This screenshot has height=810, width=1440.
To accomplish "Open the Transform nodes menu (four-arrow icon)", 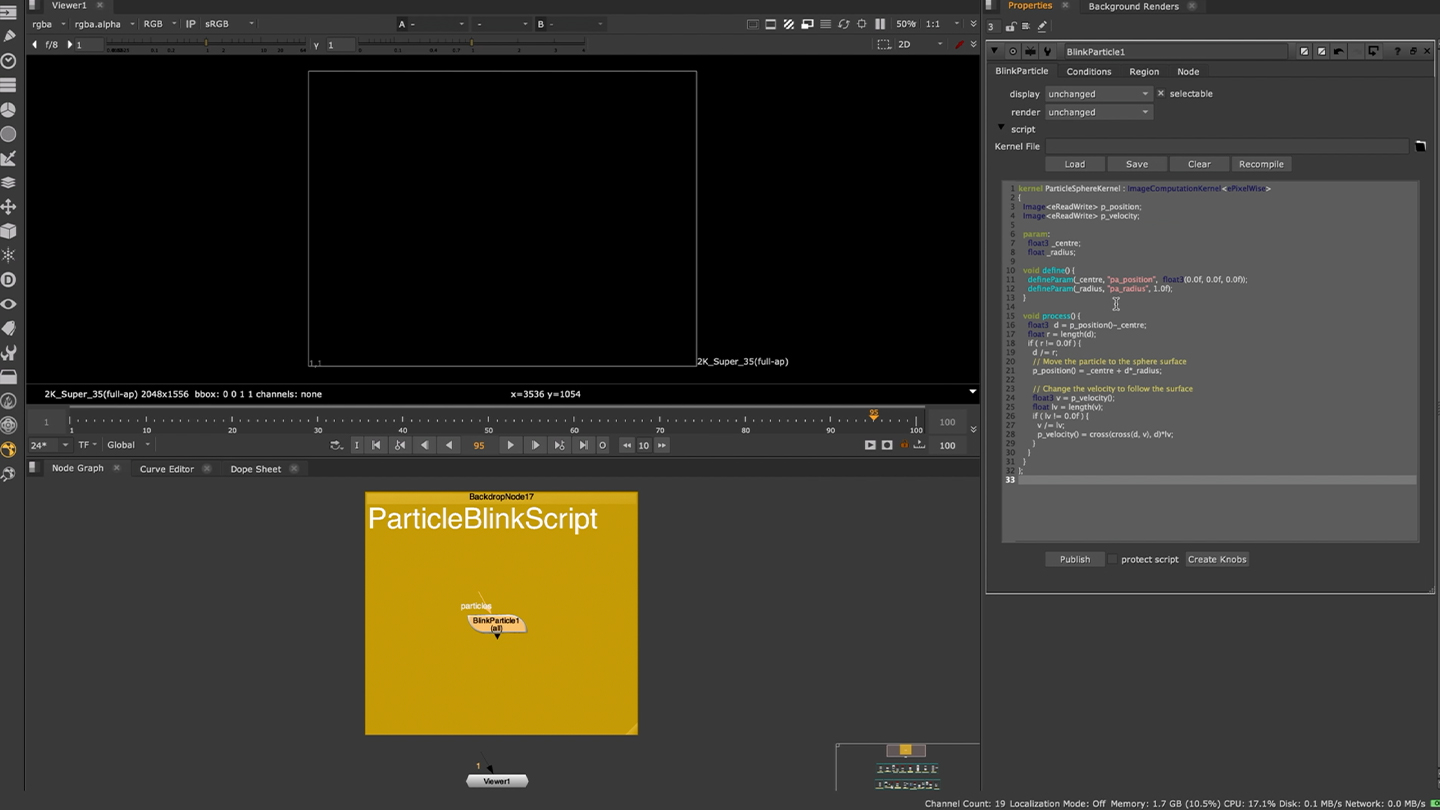I will pyautogui.click(x=8, y=207).
